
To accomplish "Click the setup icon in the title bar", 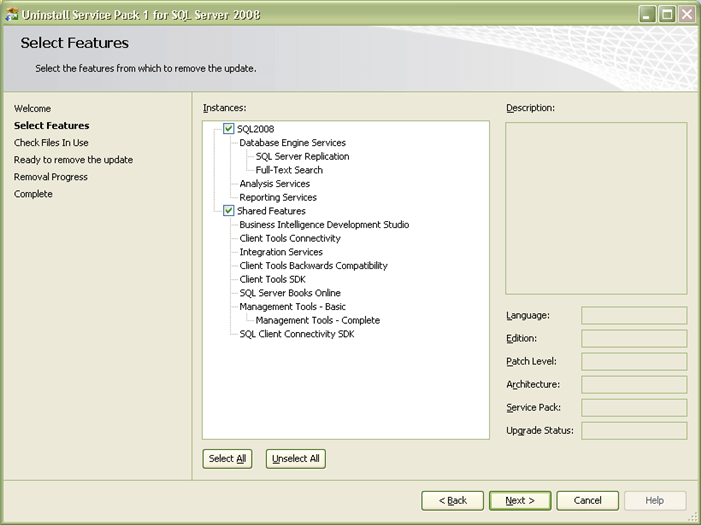I will [x=12, y=14].
